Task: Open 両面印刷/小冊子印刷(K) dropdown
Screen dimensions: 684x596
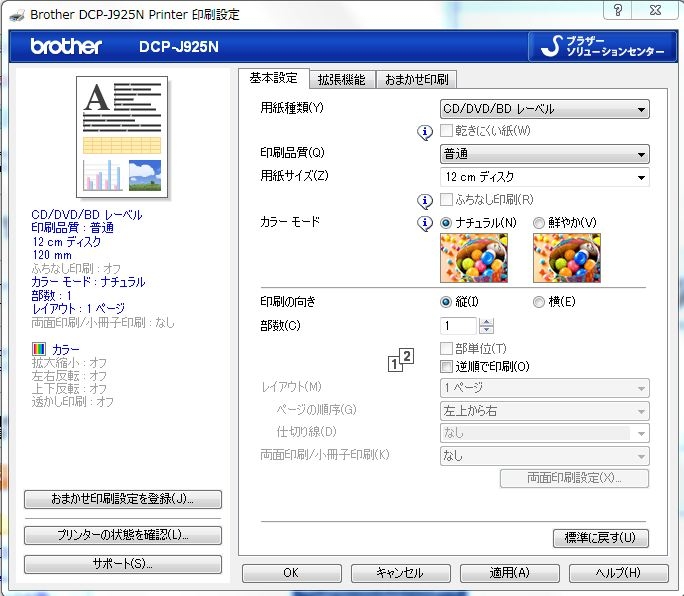Action: pos(544,456)
